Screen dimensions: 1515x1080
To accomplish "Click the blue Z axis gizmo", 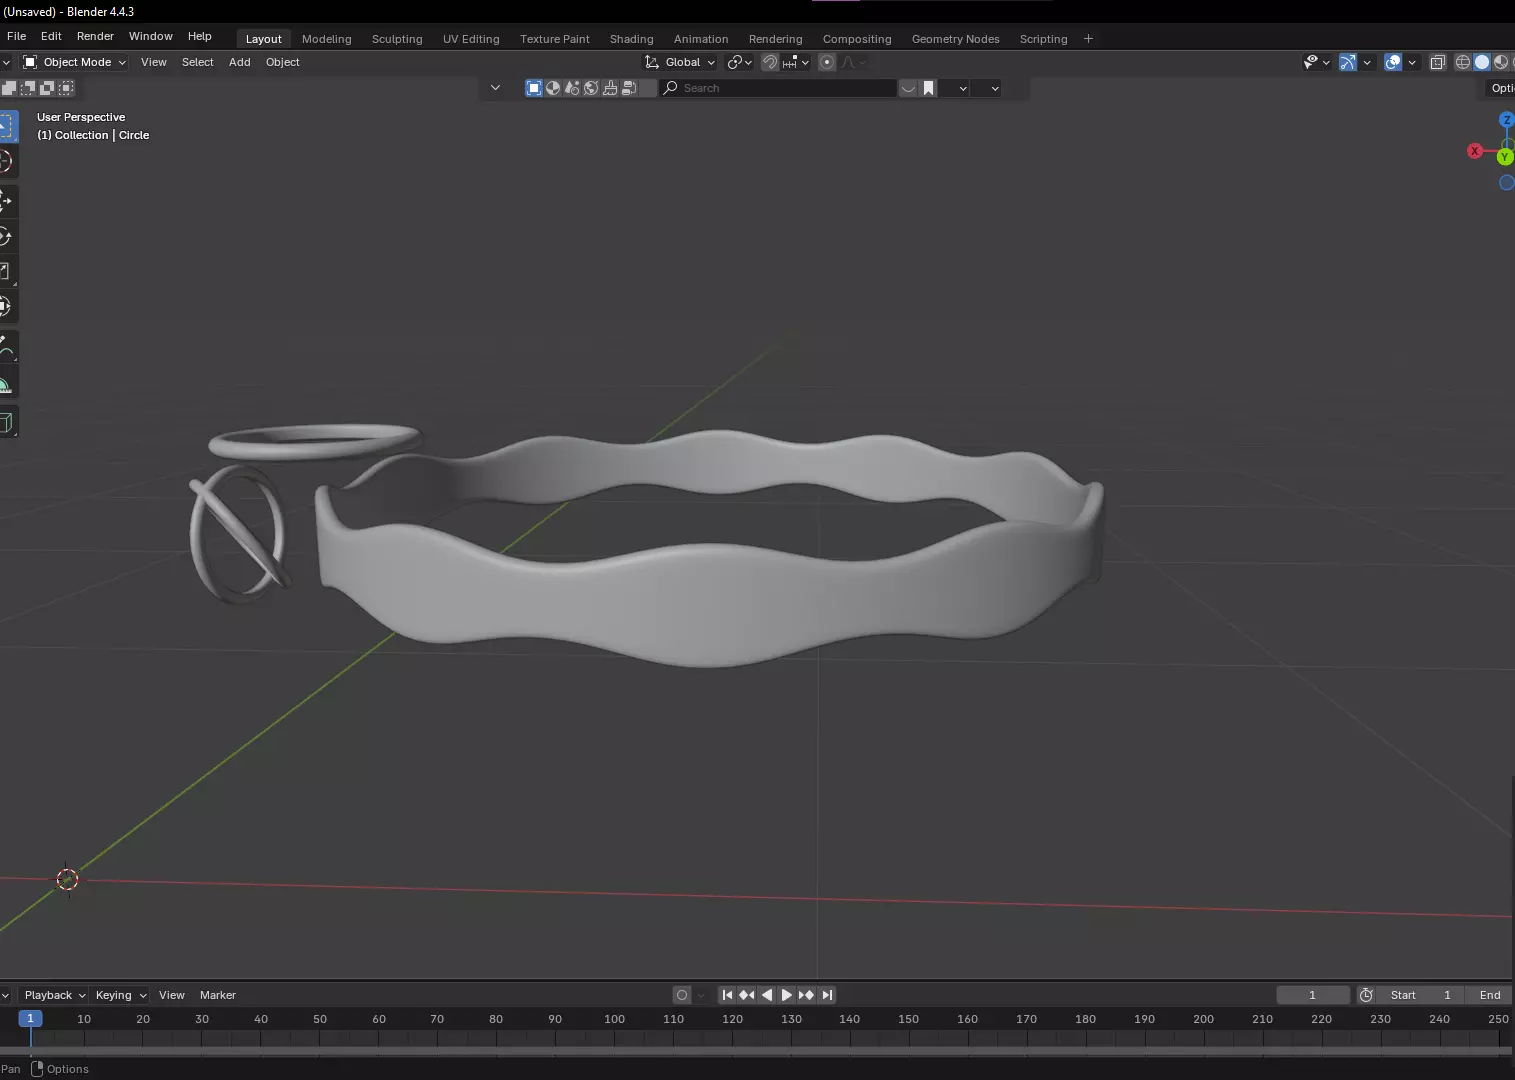I will coord(1507,120).
